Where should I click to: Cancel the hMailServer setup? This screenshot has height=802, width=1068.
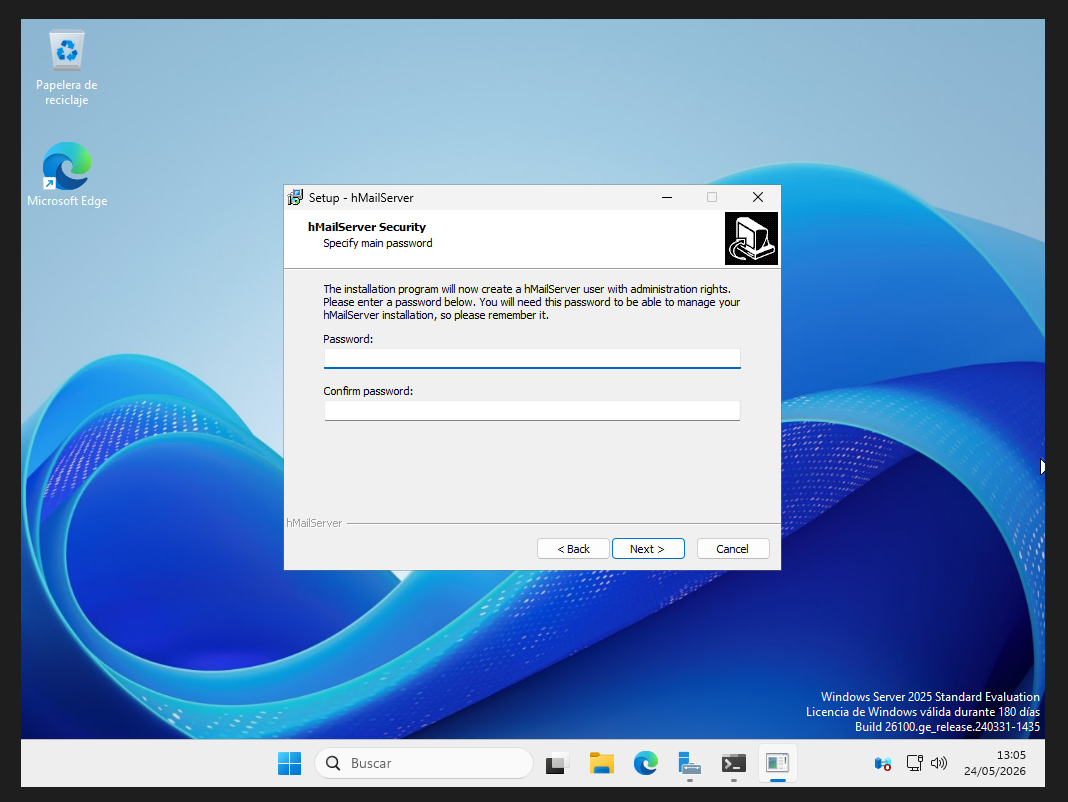point(733,549)
